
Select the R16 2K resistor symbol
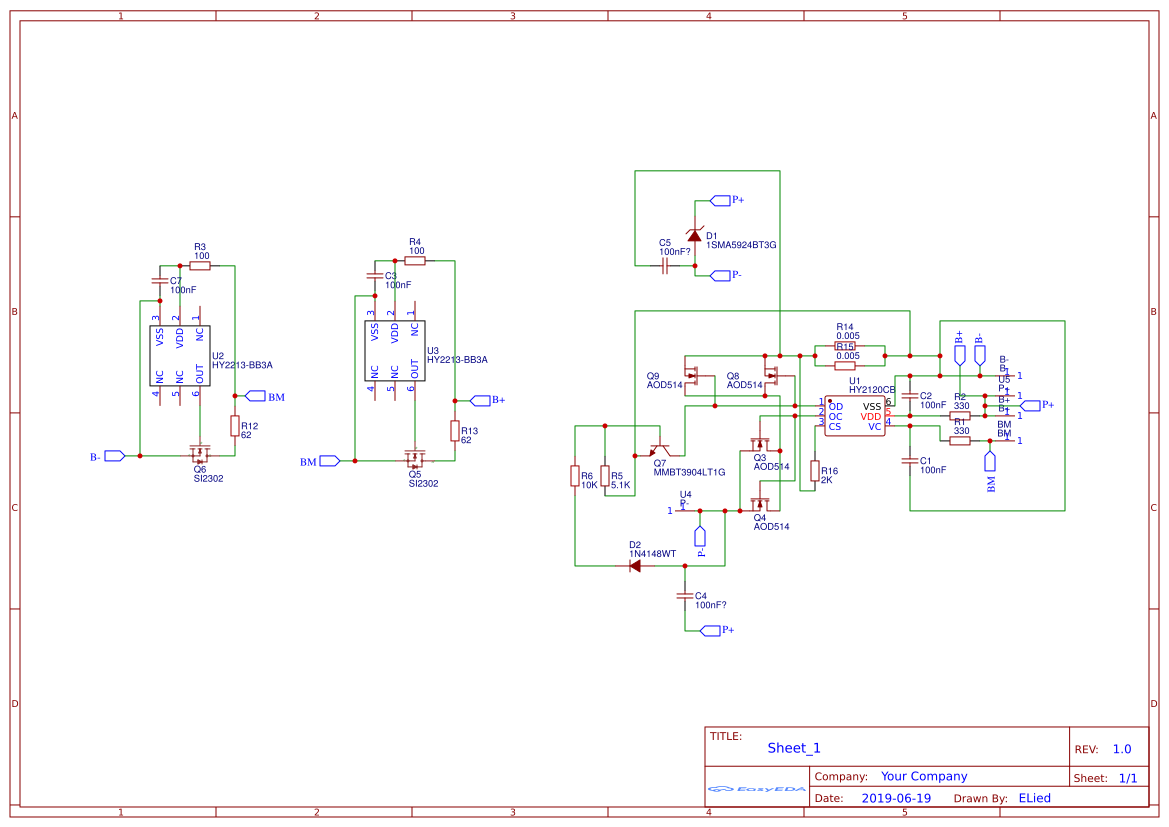pos(814,471)
